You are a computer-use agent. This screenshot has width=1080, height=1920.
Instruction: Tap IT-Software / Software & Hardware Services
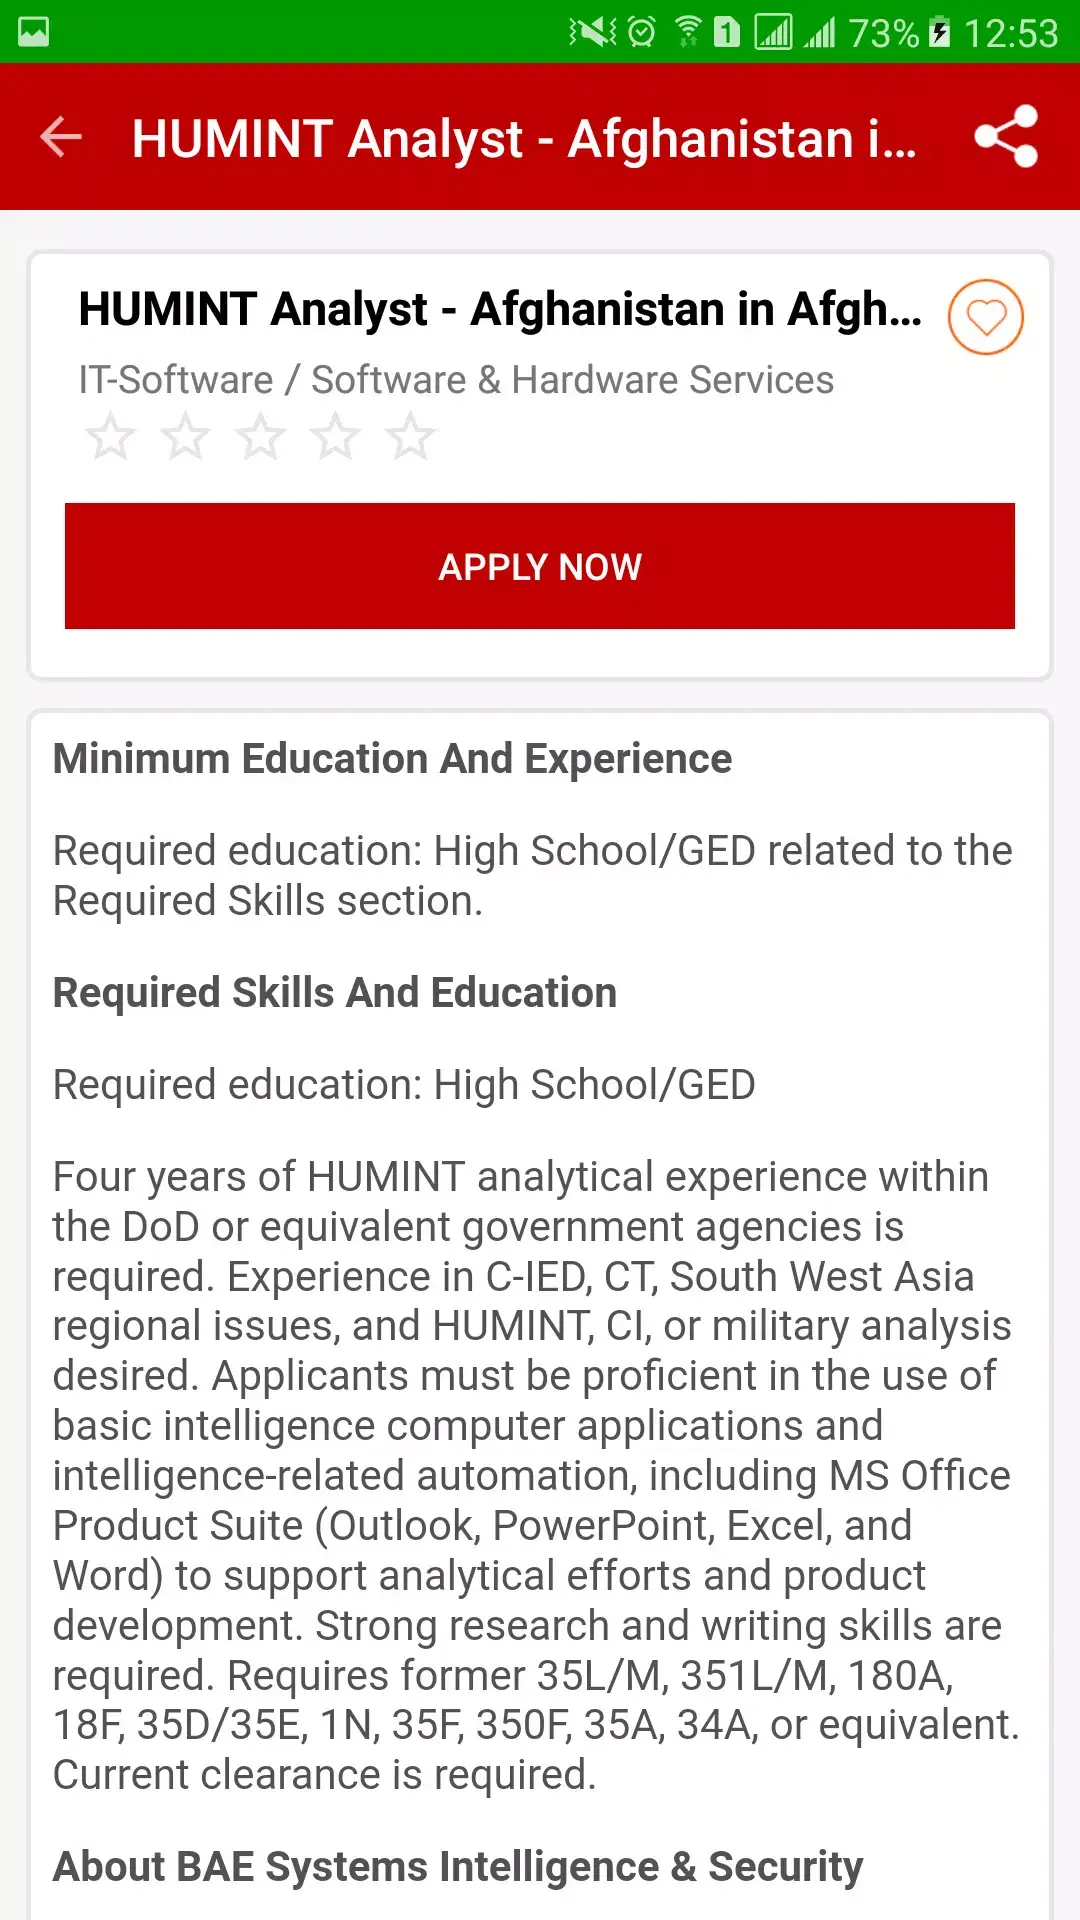456,380
